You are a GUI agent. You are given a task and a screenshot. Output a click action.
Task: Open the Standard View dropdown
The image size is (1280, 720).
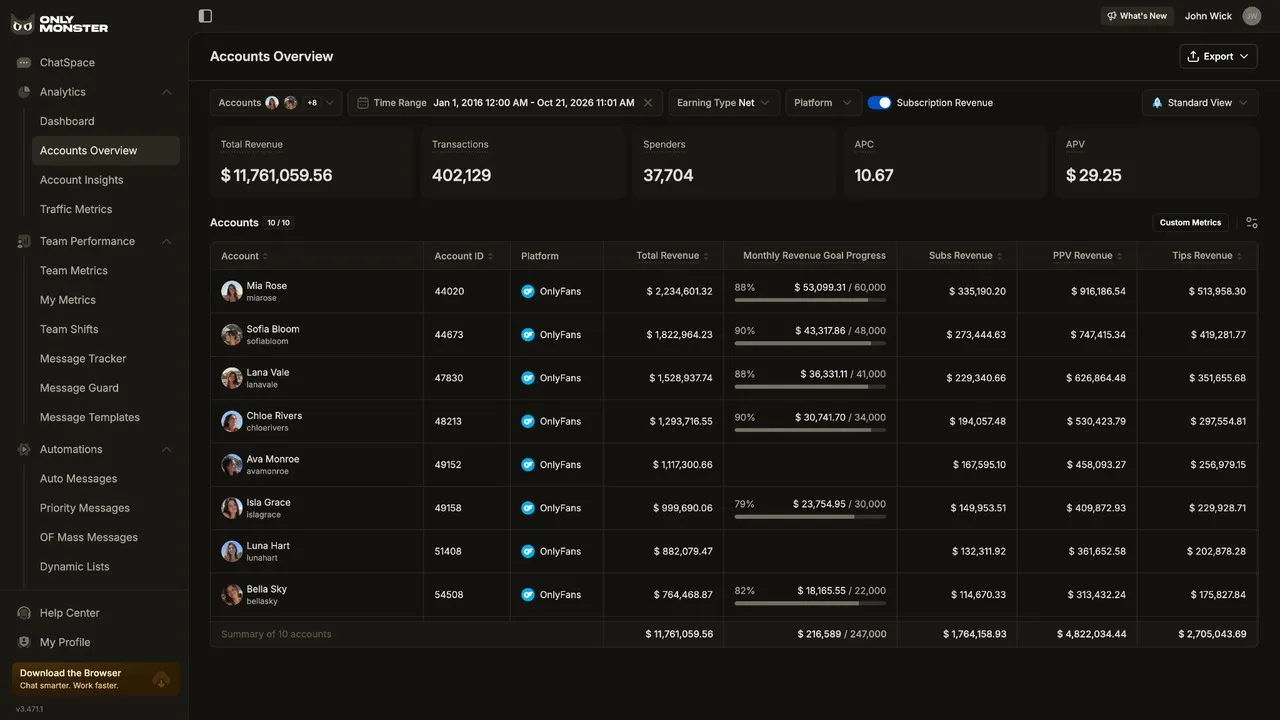[1200, 103]
